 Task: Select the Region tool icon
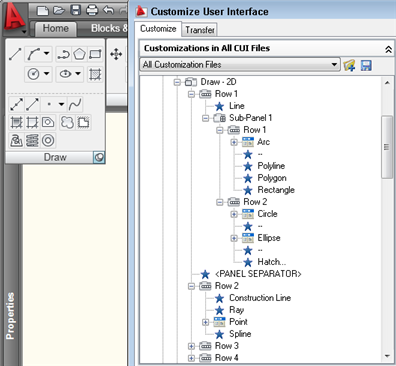click(x=48, y=123)
